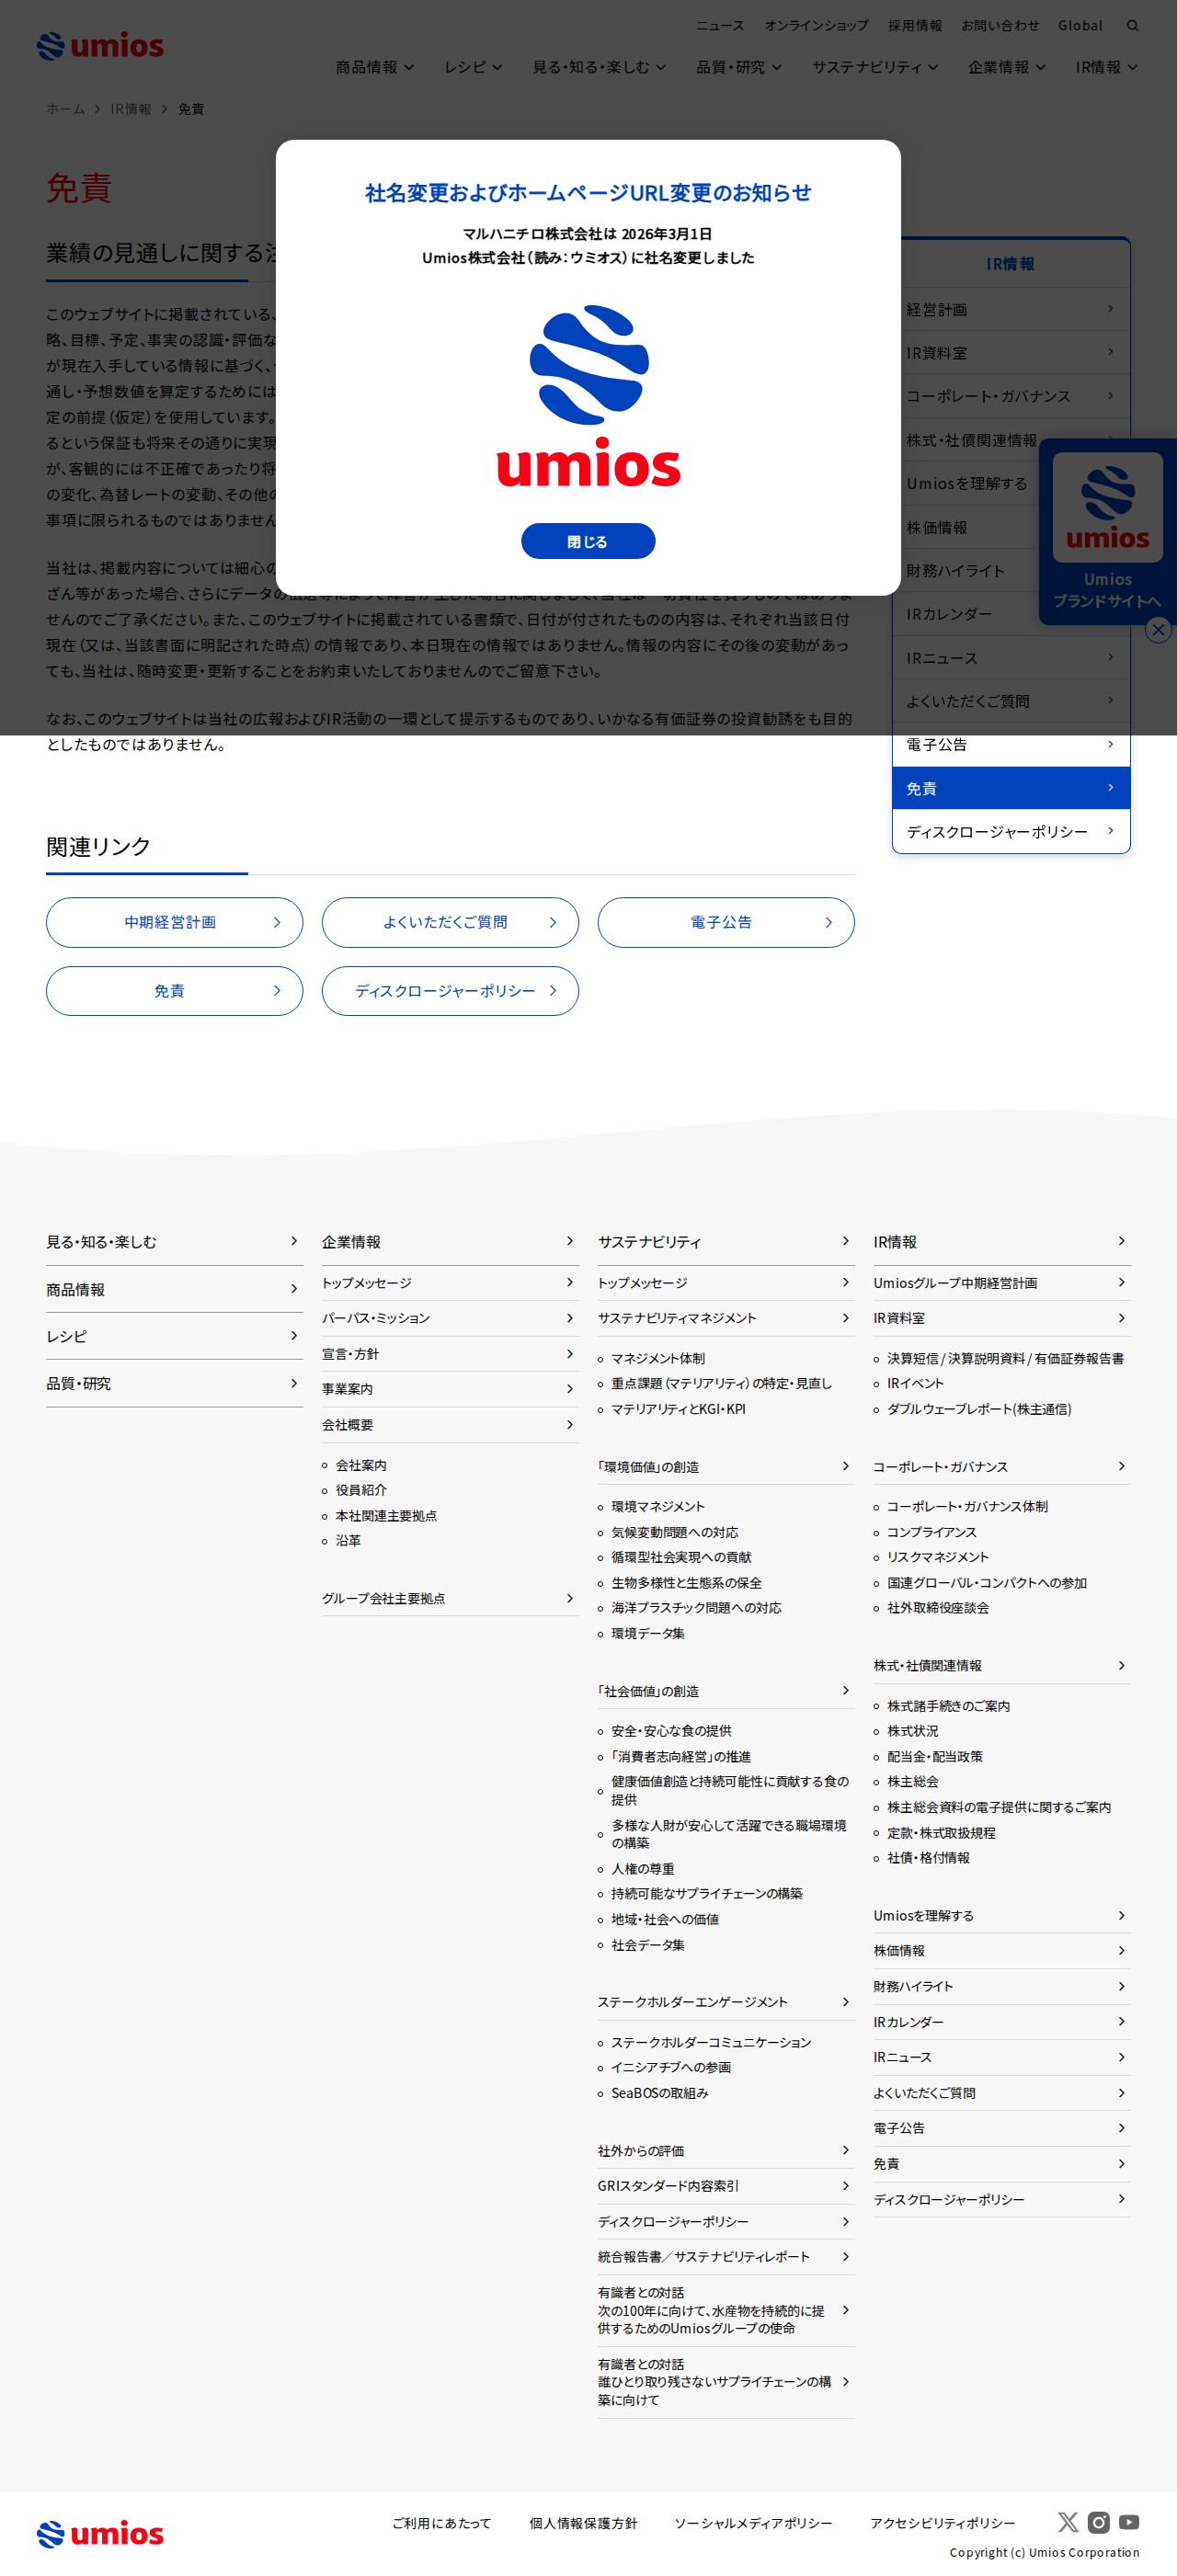Open the X (Twitter) social icon in footer
The width and height of the screenshot is (1177, 2576).
click(x=1068, y=2521)
